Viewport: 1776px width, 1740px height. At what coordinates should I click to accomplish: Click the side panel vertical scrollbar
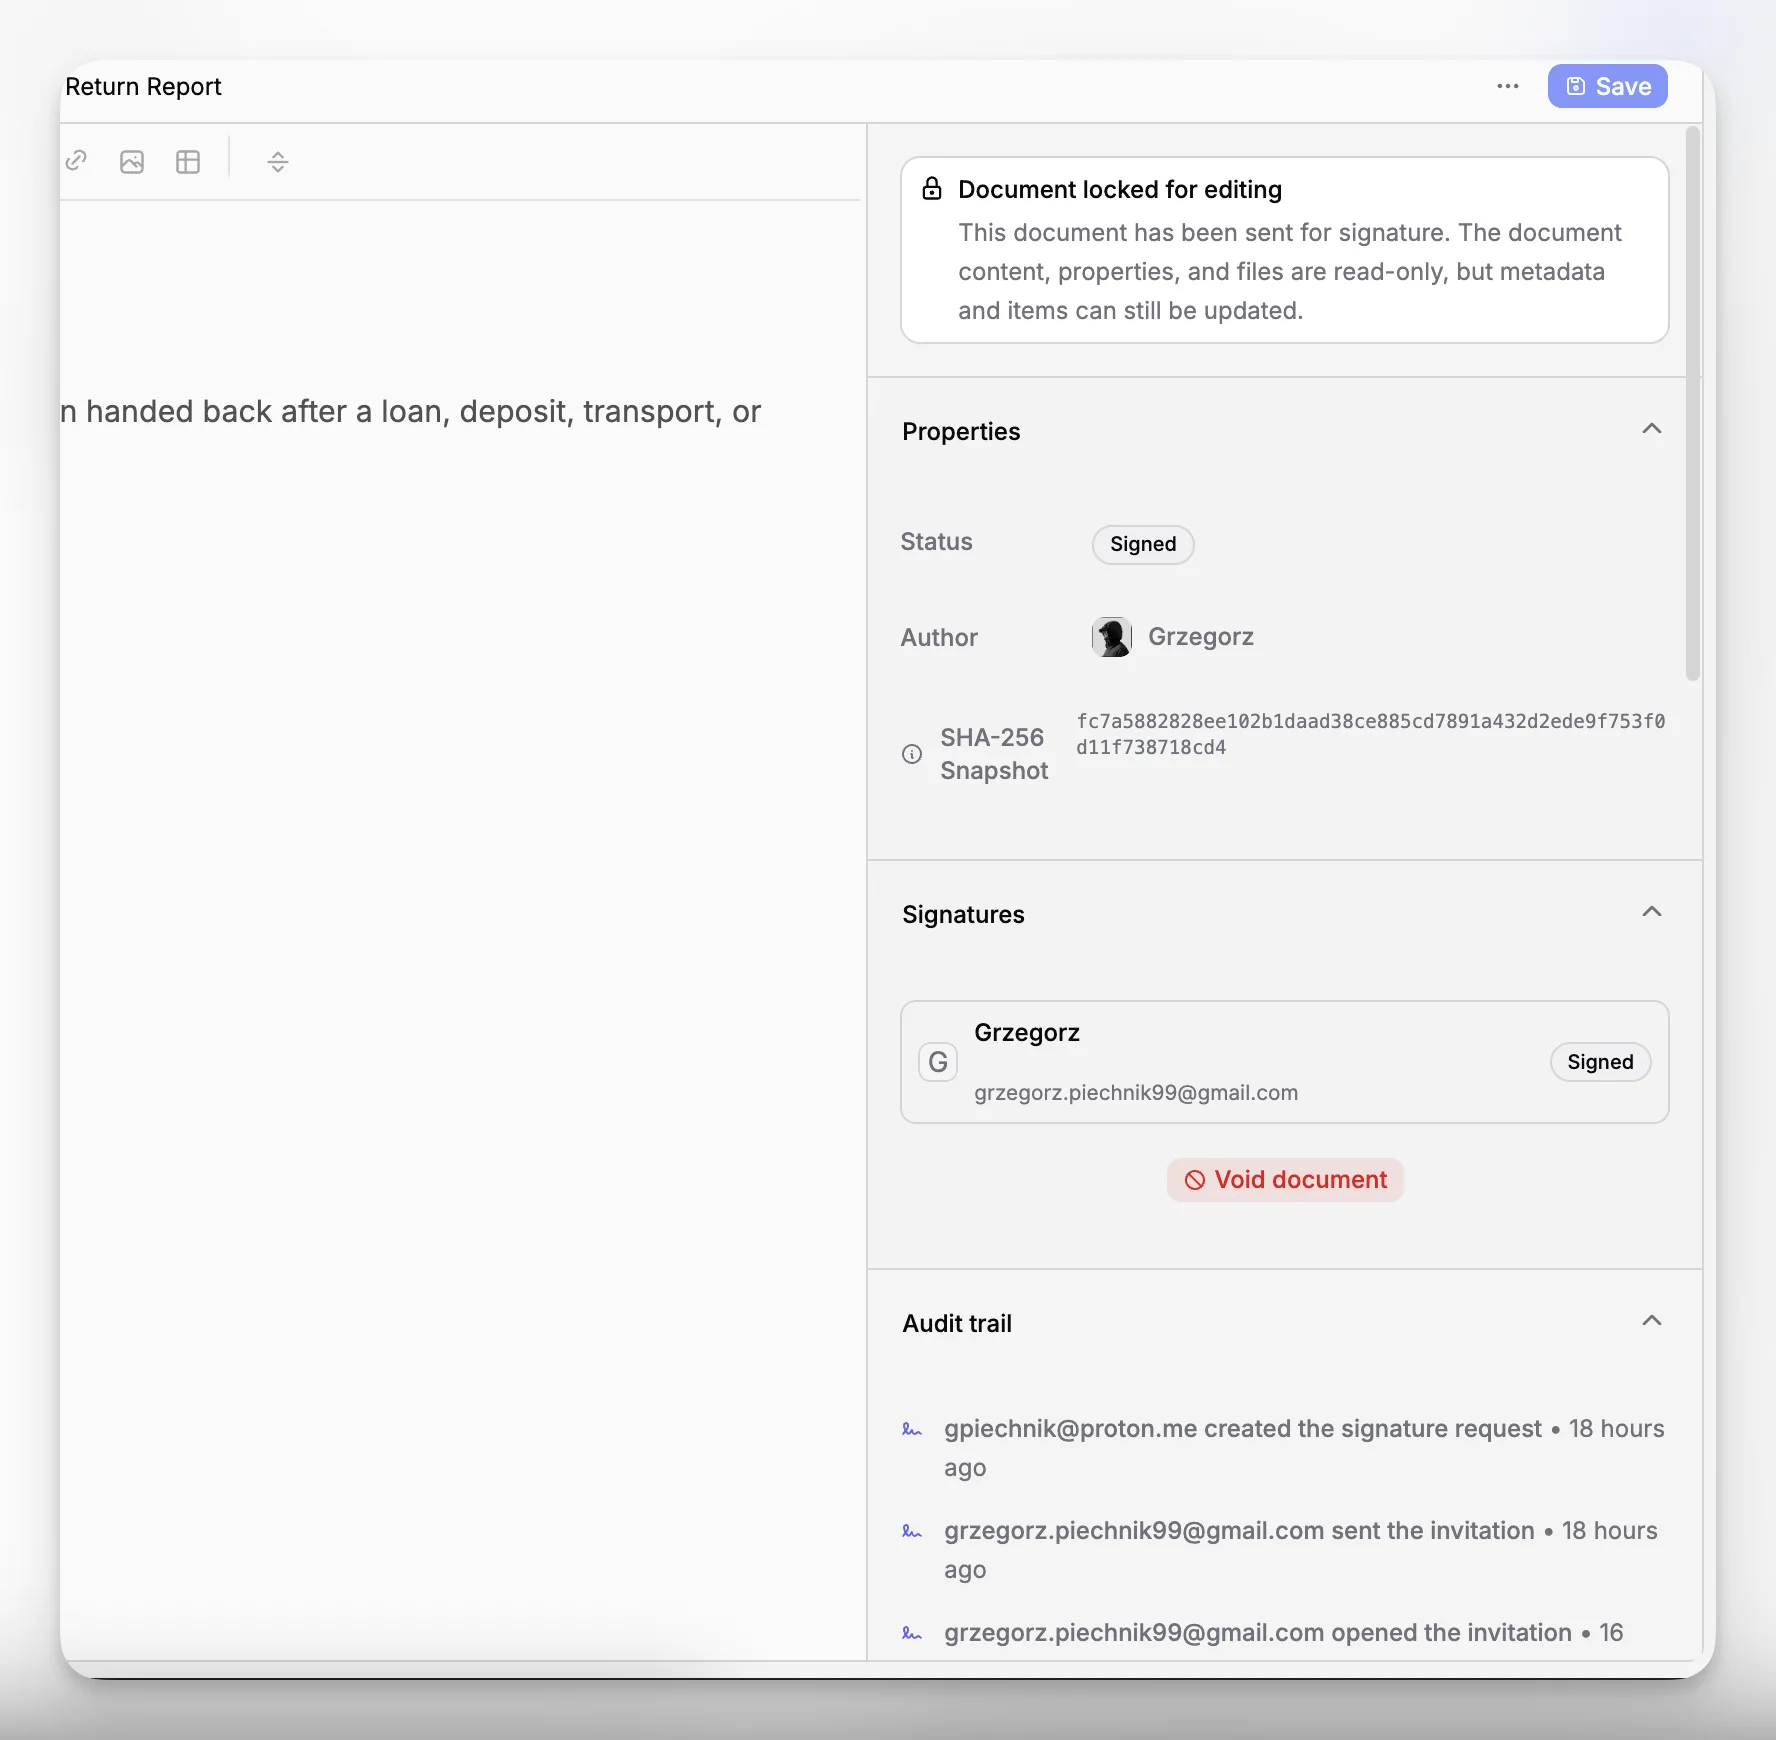pos(1692,404)
